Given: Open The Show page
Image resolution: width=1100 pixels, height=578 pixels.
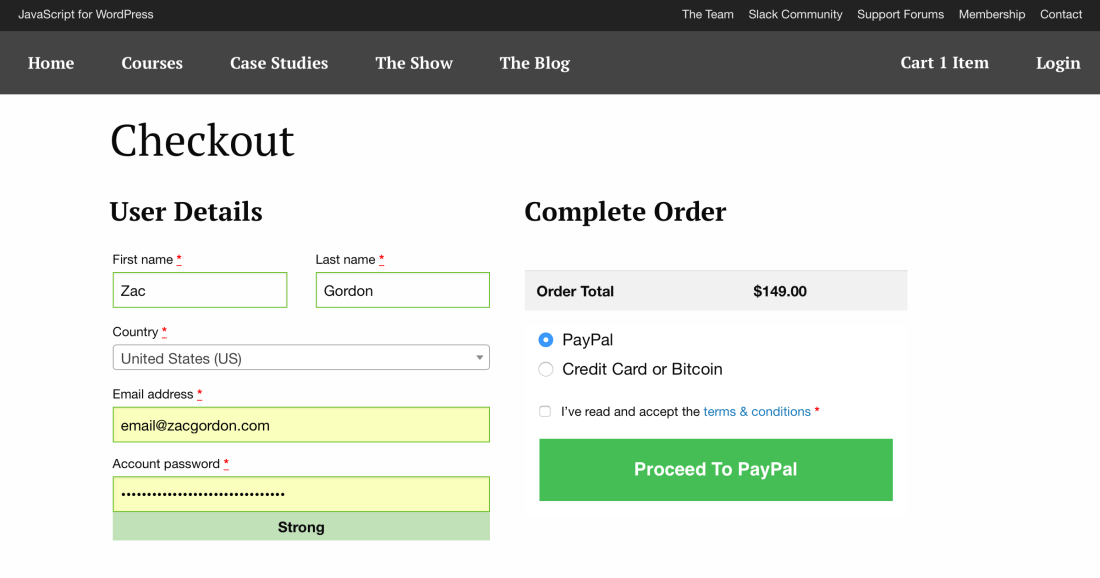Looking at the screenshot, I should [x=414, y=63].
